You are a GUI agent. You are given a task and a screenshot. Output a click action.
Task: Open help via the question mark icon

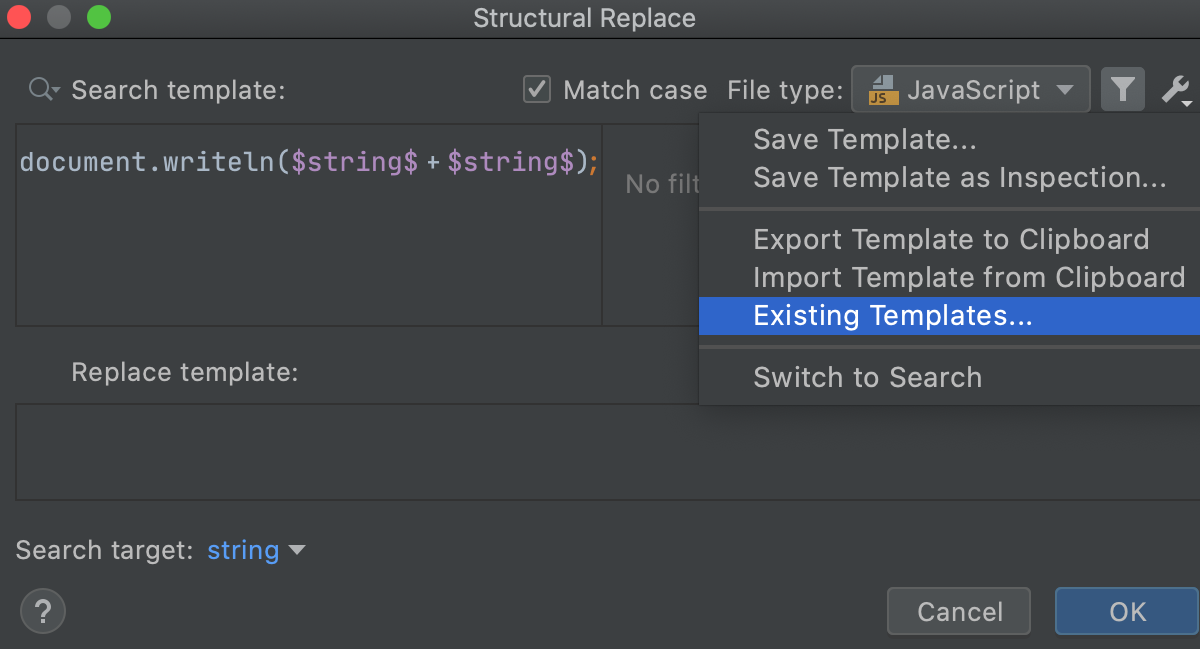pos(42,611)
